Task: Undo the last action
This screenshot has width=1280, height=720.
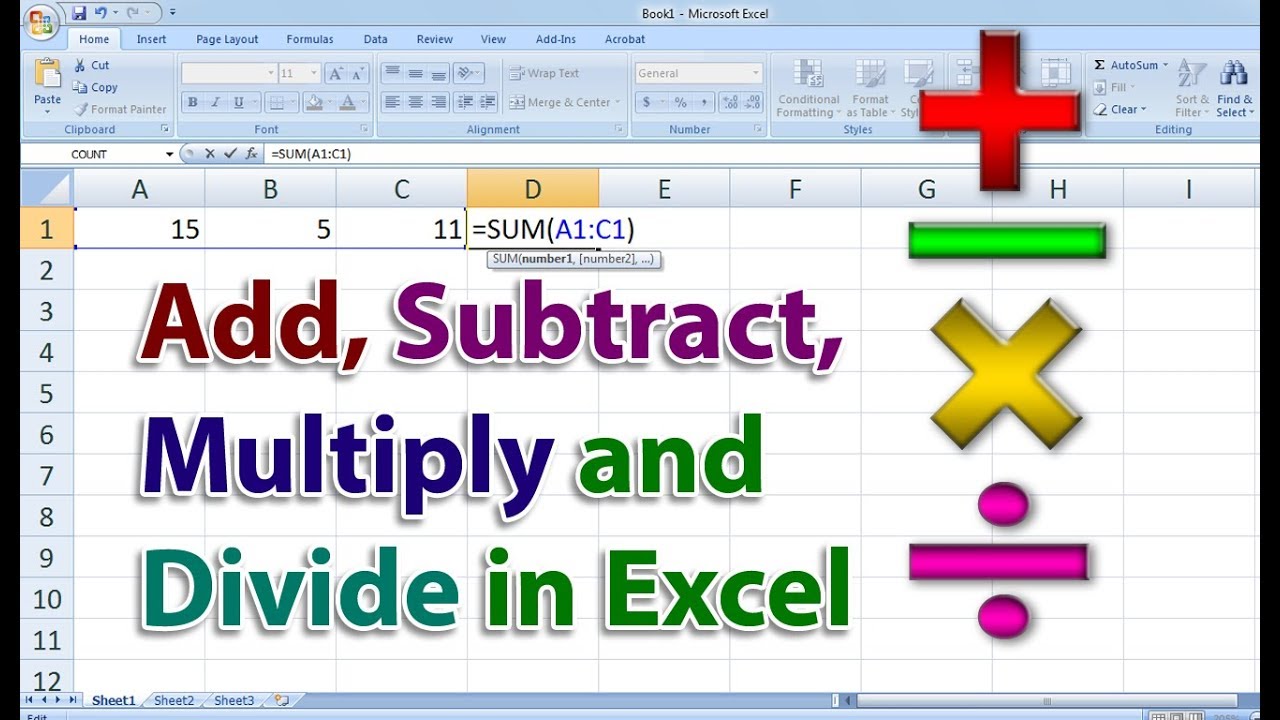Action: 101,13
